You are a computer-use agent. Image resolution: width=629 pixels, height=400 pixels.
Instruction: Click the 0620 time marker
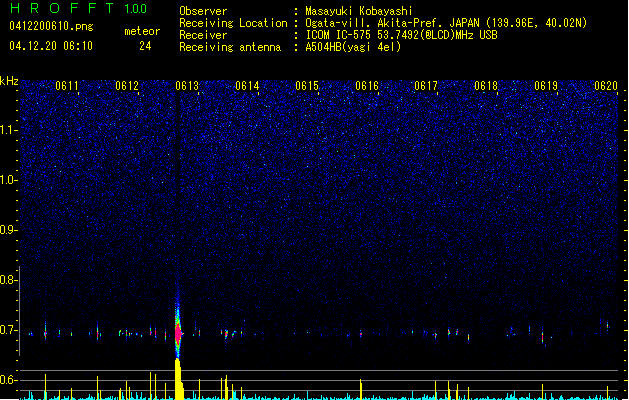(606, 86)
